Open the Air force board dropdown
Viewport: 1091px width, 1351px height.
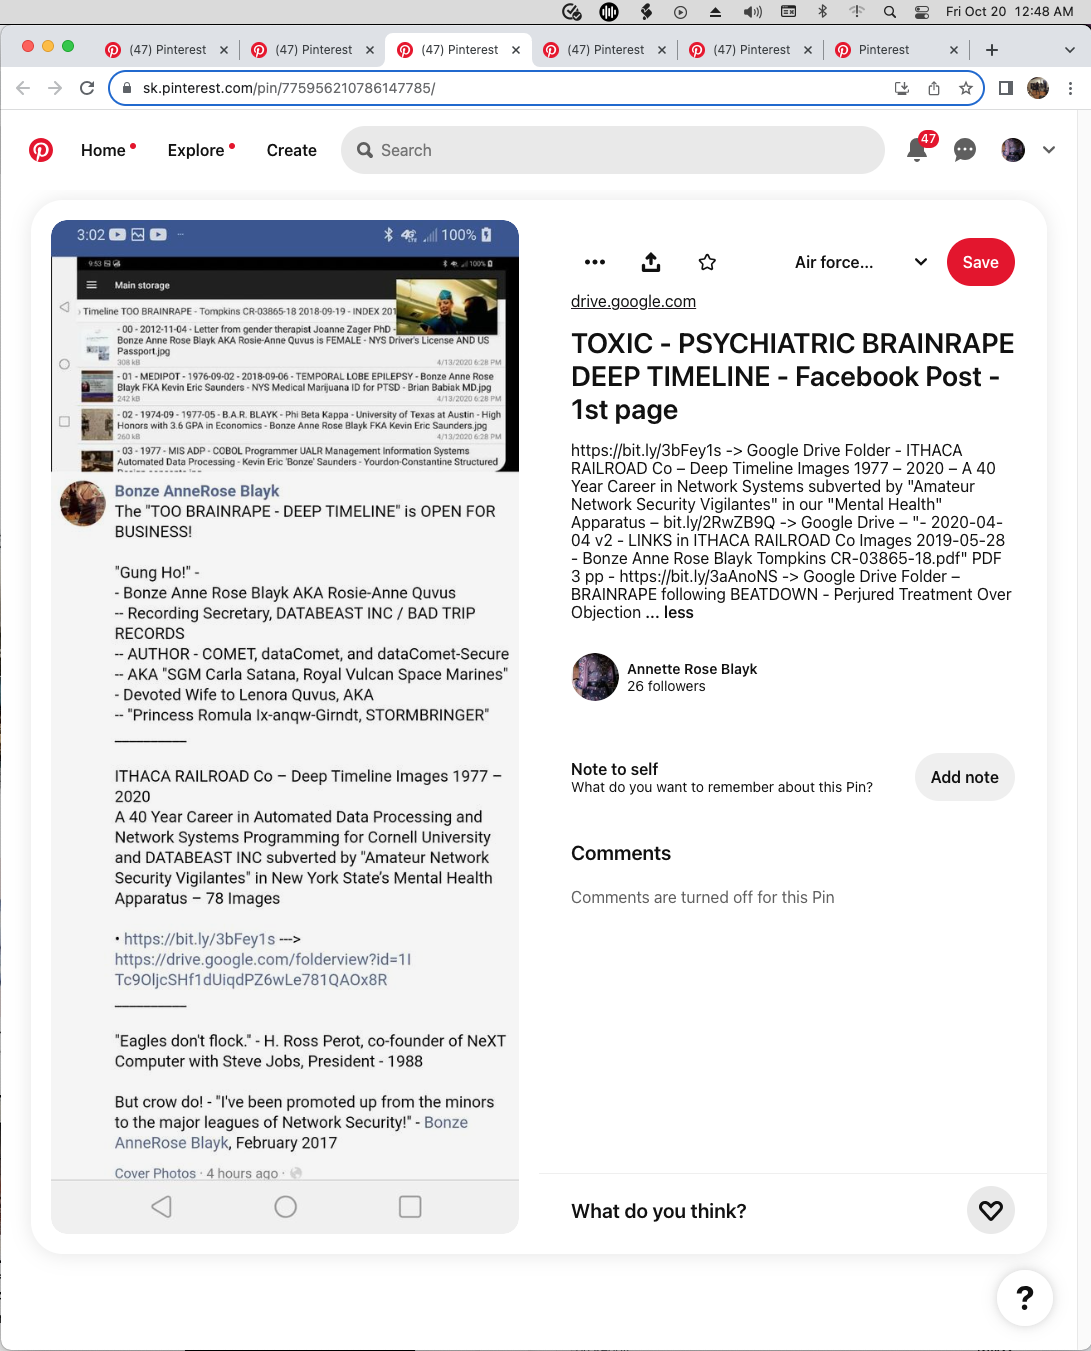[x=861, y=262]
